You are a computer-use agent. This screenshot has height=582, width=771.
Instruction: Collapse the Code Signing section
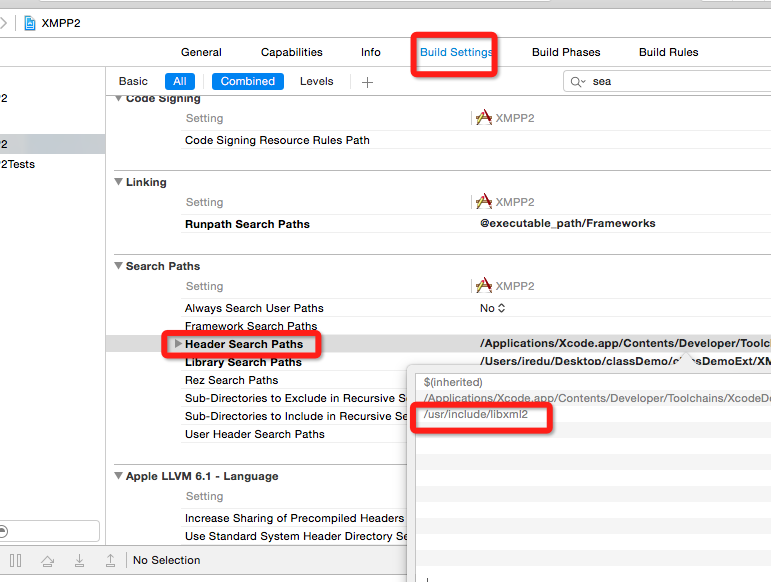coord(119,98)
